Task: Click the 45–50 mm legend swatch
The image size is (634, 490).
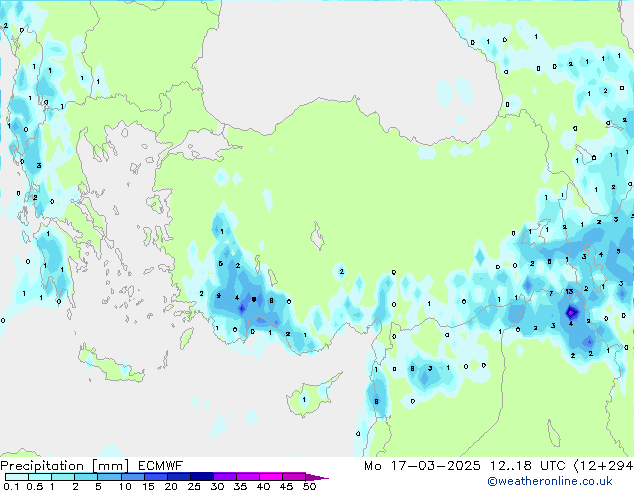Action: click(294, 477)
